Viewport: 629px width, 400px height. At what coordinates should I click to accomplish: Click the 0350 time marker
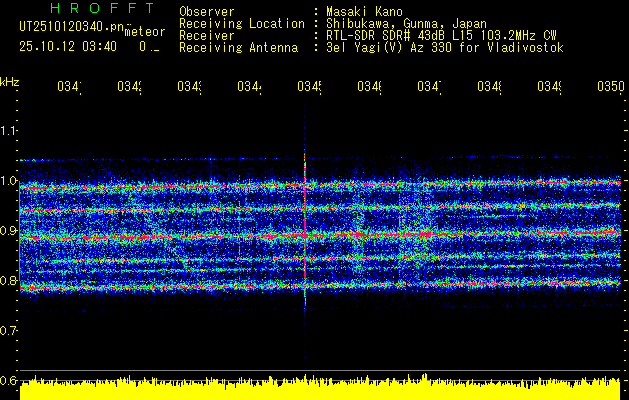pos(611,87)
